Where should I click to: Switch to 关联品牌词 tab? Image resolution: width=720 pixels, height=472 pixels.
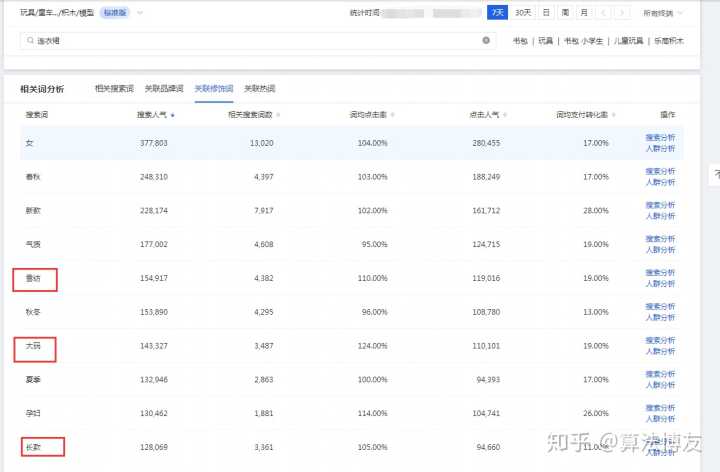pos(163,89)
